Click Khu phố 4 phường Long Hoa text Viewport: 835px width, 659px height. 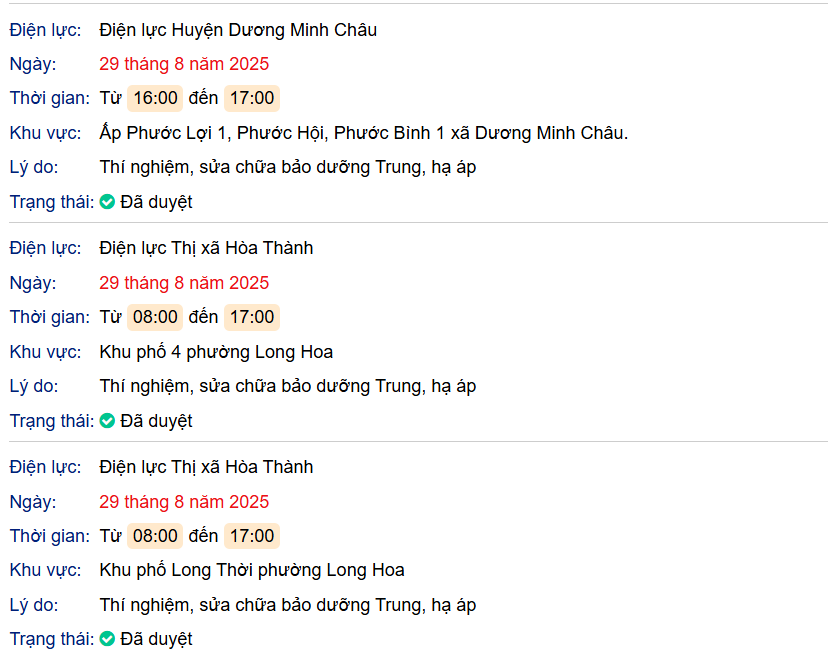pos(216,352)
